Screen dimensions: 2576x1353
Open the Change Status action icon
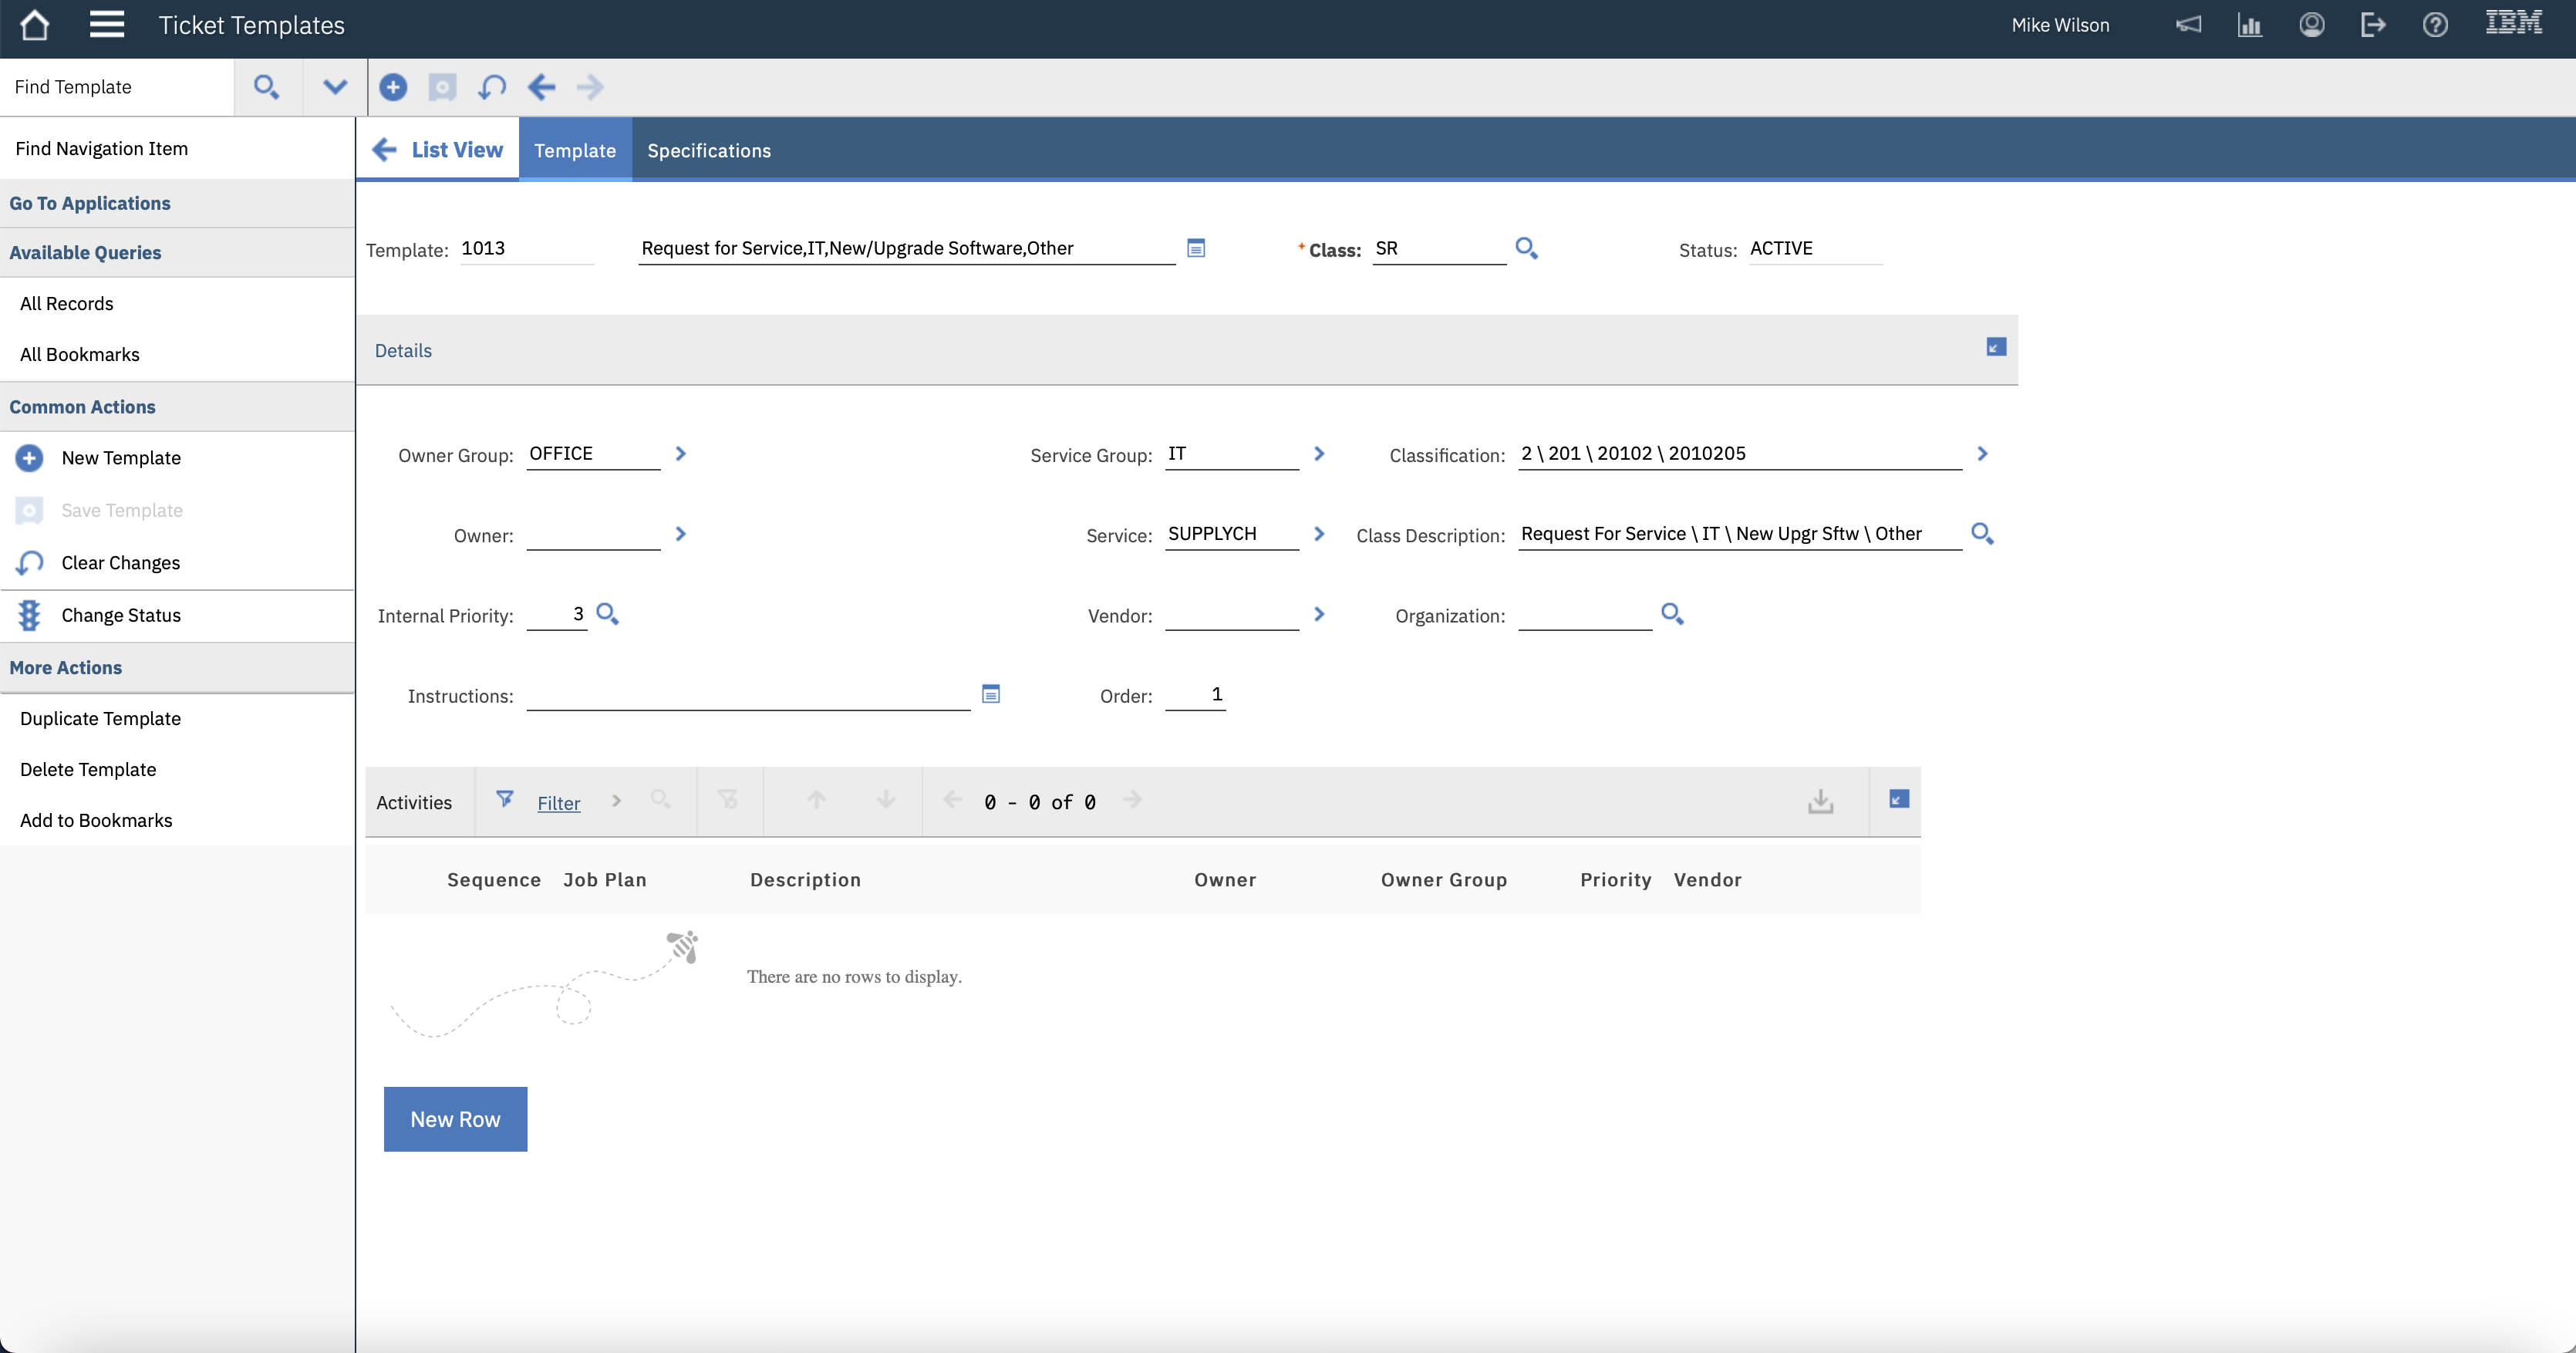pyautogui.click(x=29, y=614)
